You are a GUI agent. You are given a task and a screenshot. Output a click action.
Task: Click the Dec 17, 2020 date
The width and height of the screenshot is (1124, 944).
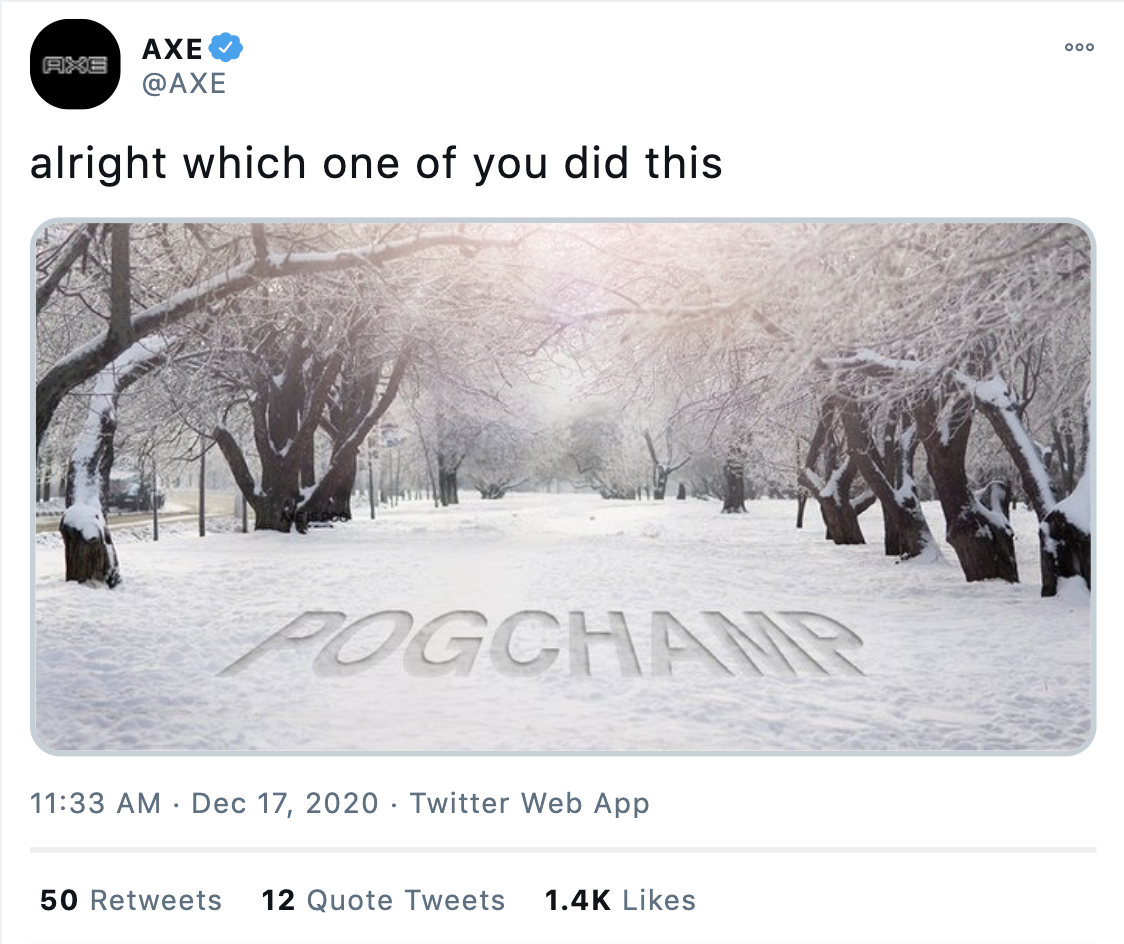[x=285, y=803]
